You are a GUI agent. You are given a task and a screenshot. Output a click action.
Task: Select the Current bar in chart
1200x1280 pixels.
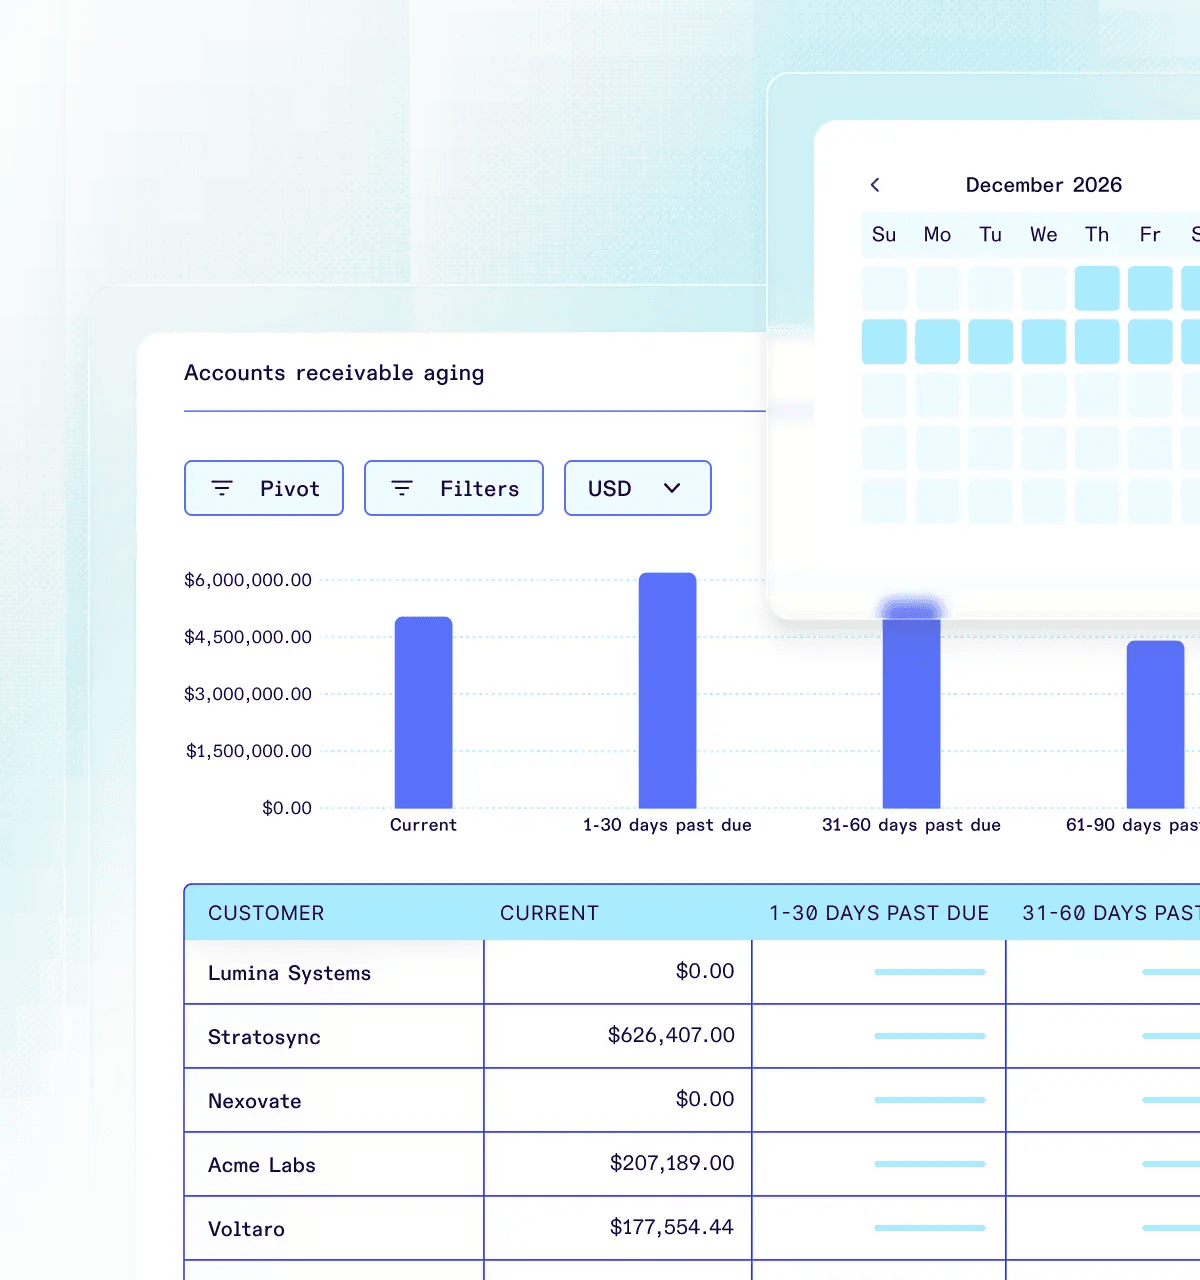click(x=423, y=712)
